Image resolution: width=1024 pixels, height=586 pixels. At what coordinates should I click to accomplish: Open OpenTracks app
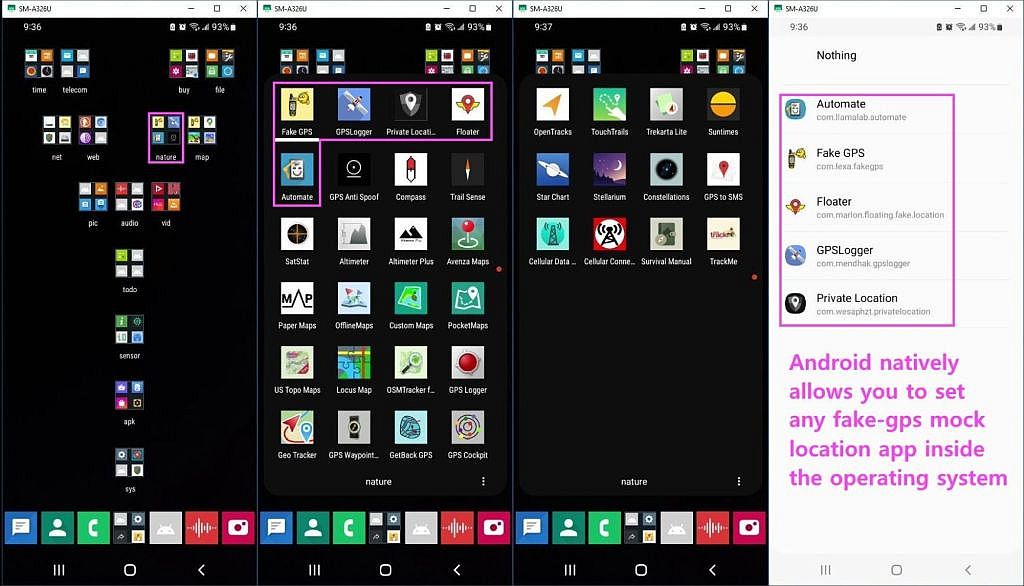pos(552,105)
